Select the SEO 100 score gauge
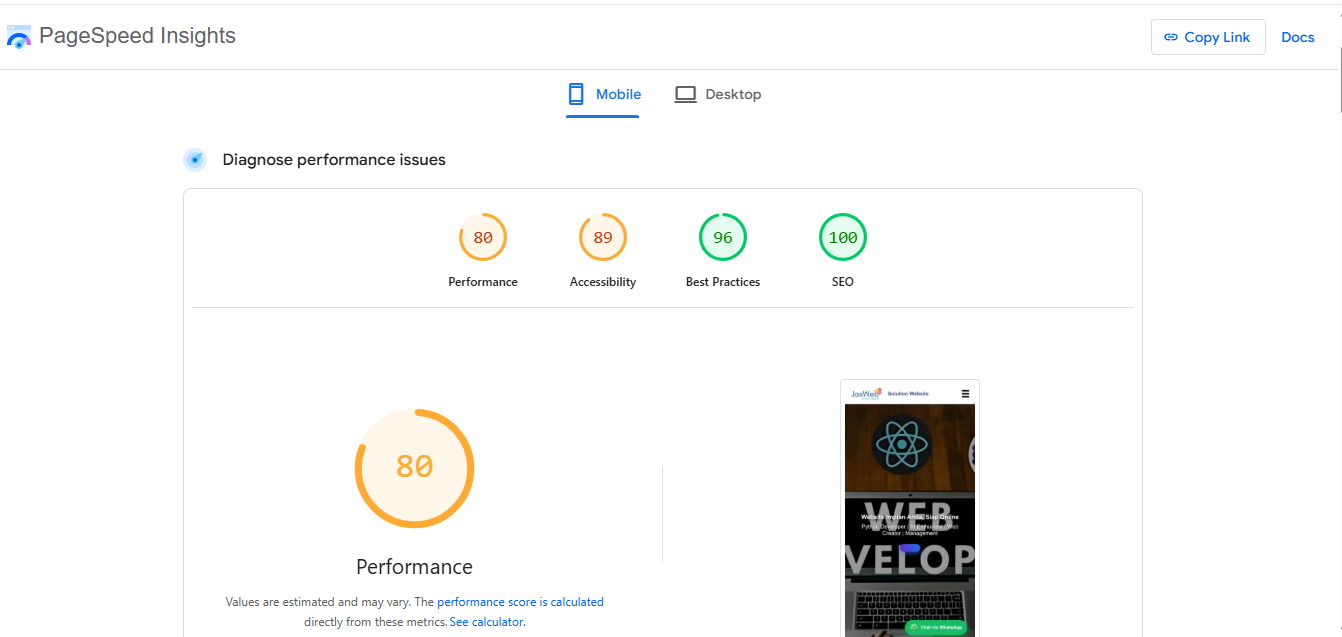The image size is (1342, 637). pos(843,238)
